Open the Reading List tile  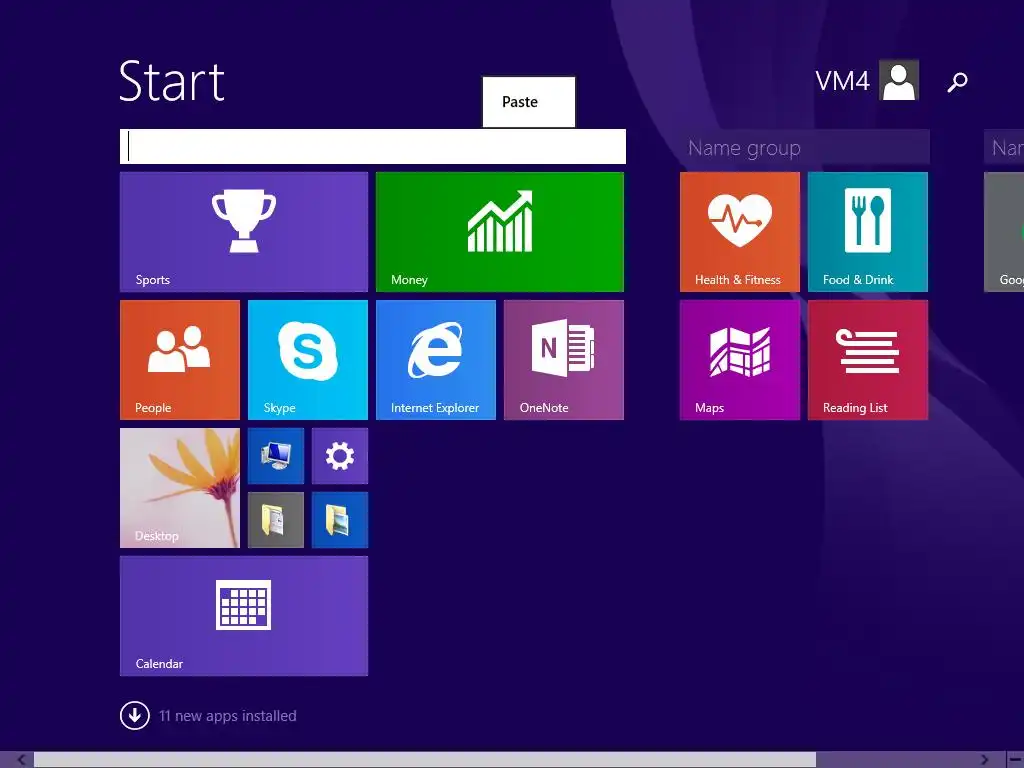867,360
